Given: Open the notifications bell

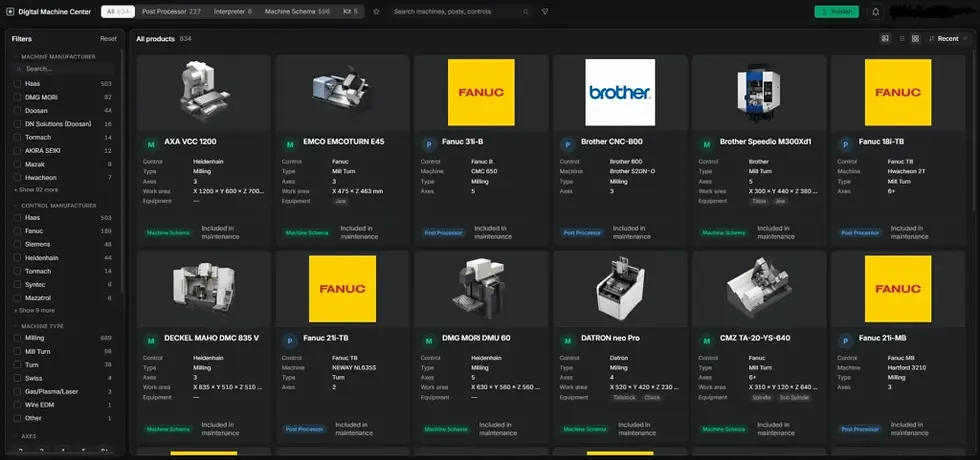Looking at the screenshot, I should (876, 12).
